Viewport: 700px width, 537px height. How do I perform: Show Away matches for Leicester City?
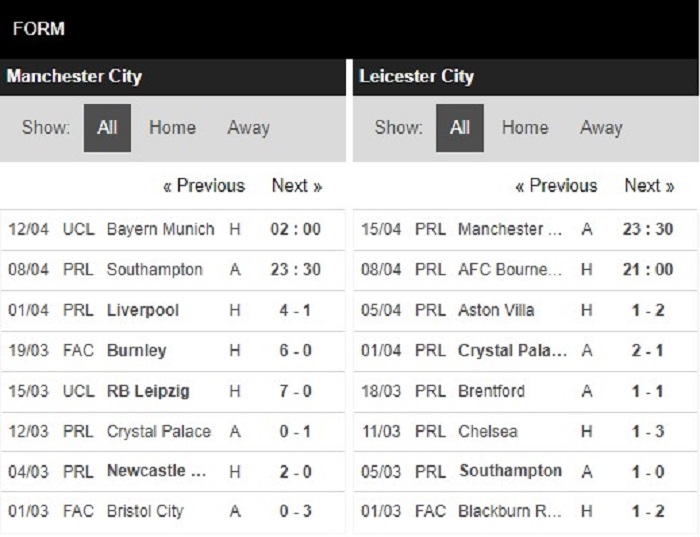(601, 128)
